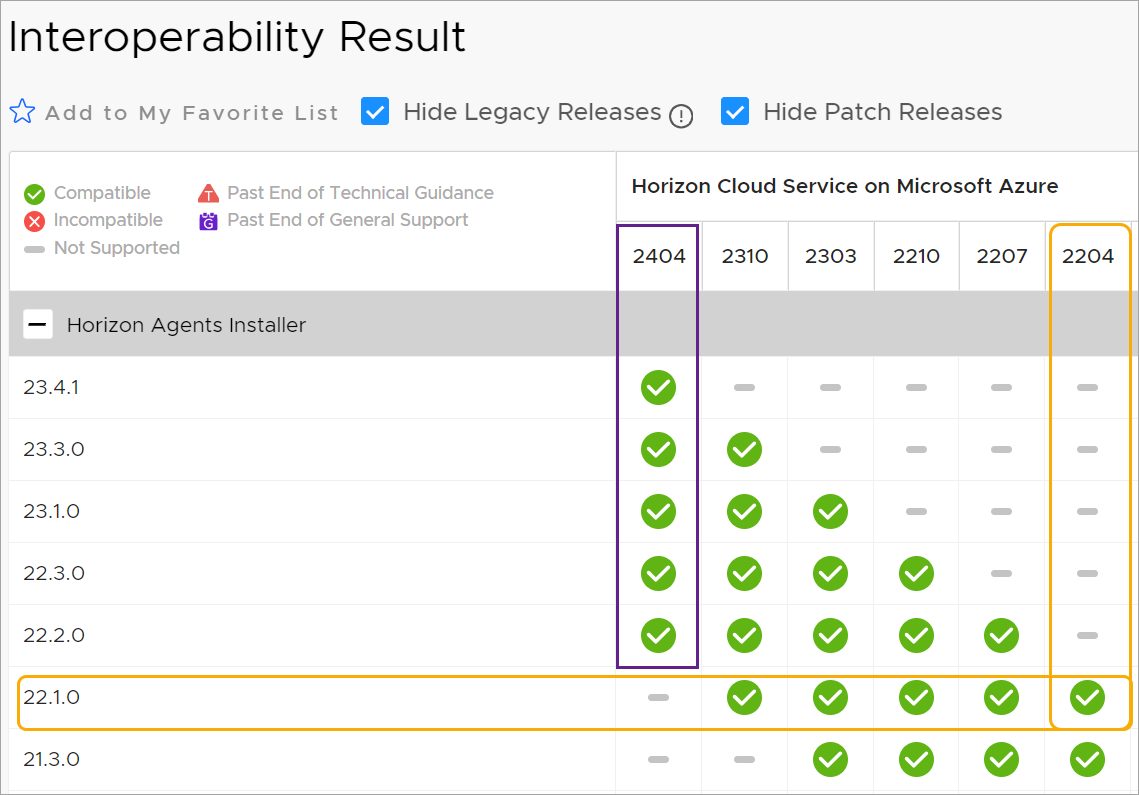Click the Compatible legend label
The width and height of the screenshot is (1139, 795).
102,193
